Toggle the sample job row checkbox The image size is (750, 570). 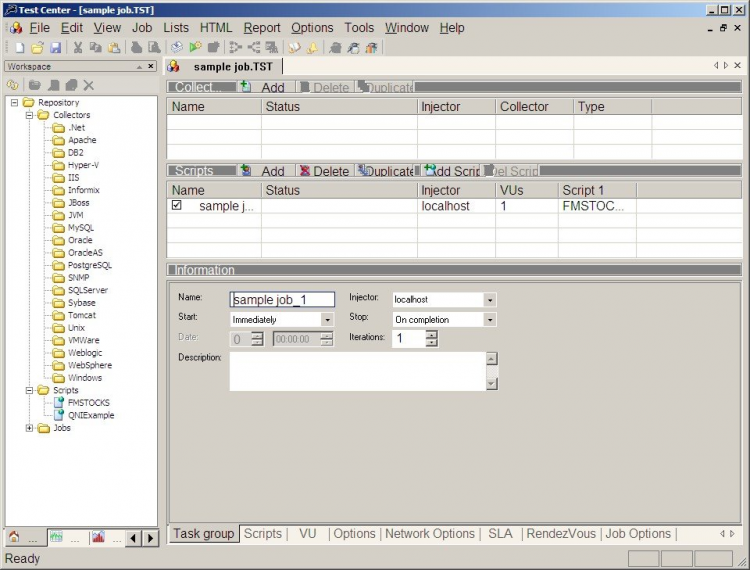[x=177, y=206]
